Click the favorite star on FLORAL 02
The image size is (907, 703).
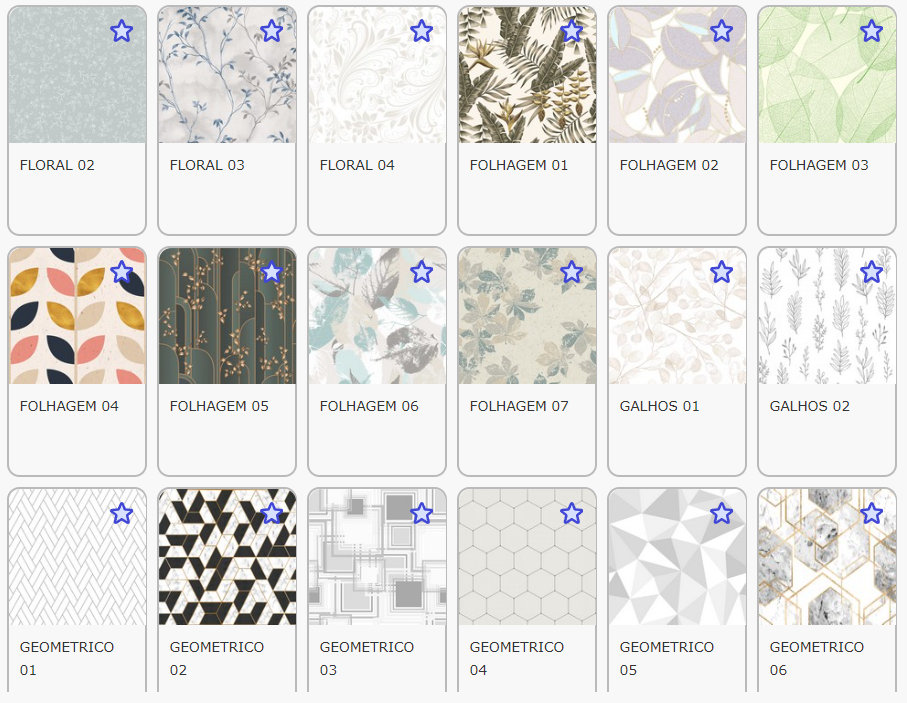pyautogui.click(x=121, y=31)
